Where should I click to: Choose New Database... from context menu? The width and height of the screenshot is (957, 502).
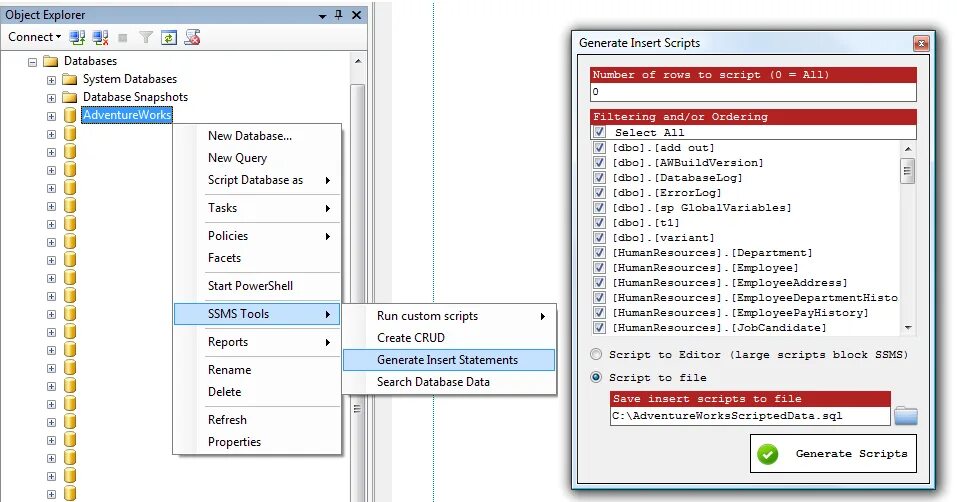[x=257, y=136]
